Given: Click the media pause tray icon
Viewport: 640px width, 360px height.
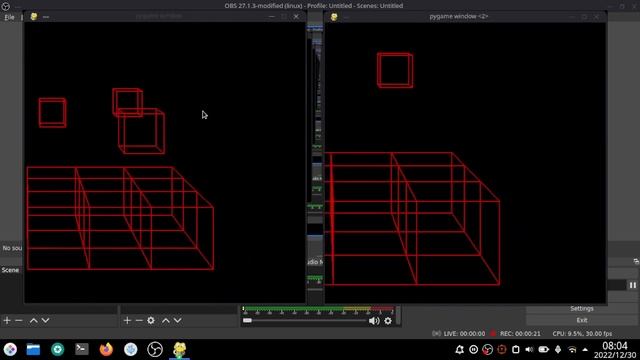Looking at the screenshot, I should pyautogui.click(x=473, y=349).
